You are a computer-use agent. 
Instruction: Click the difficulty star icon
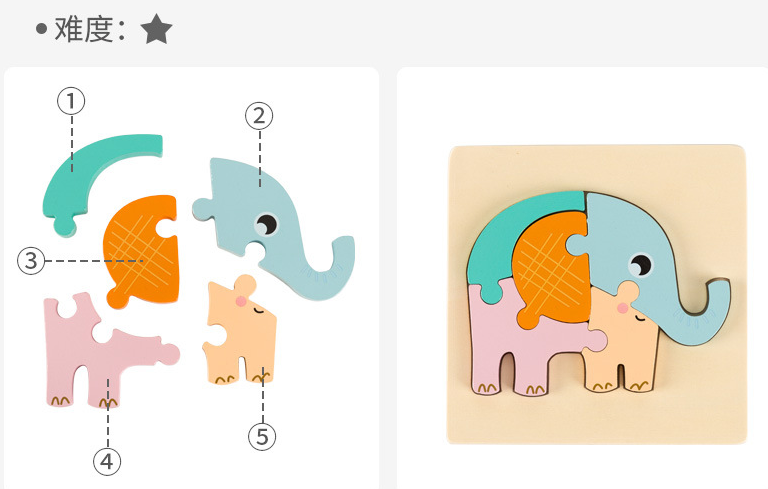coord(156,29)
